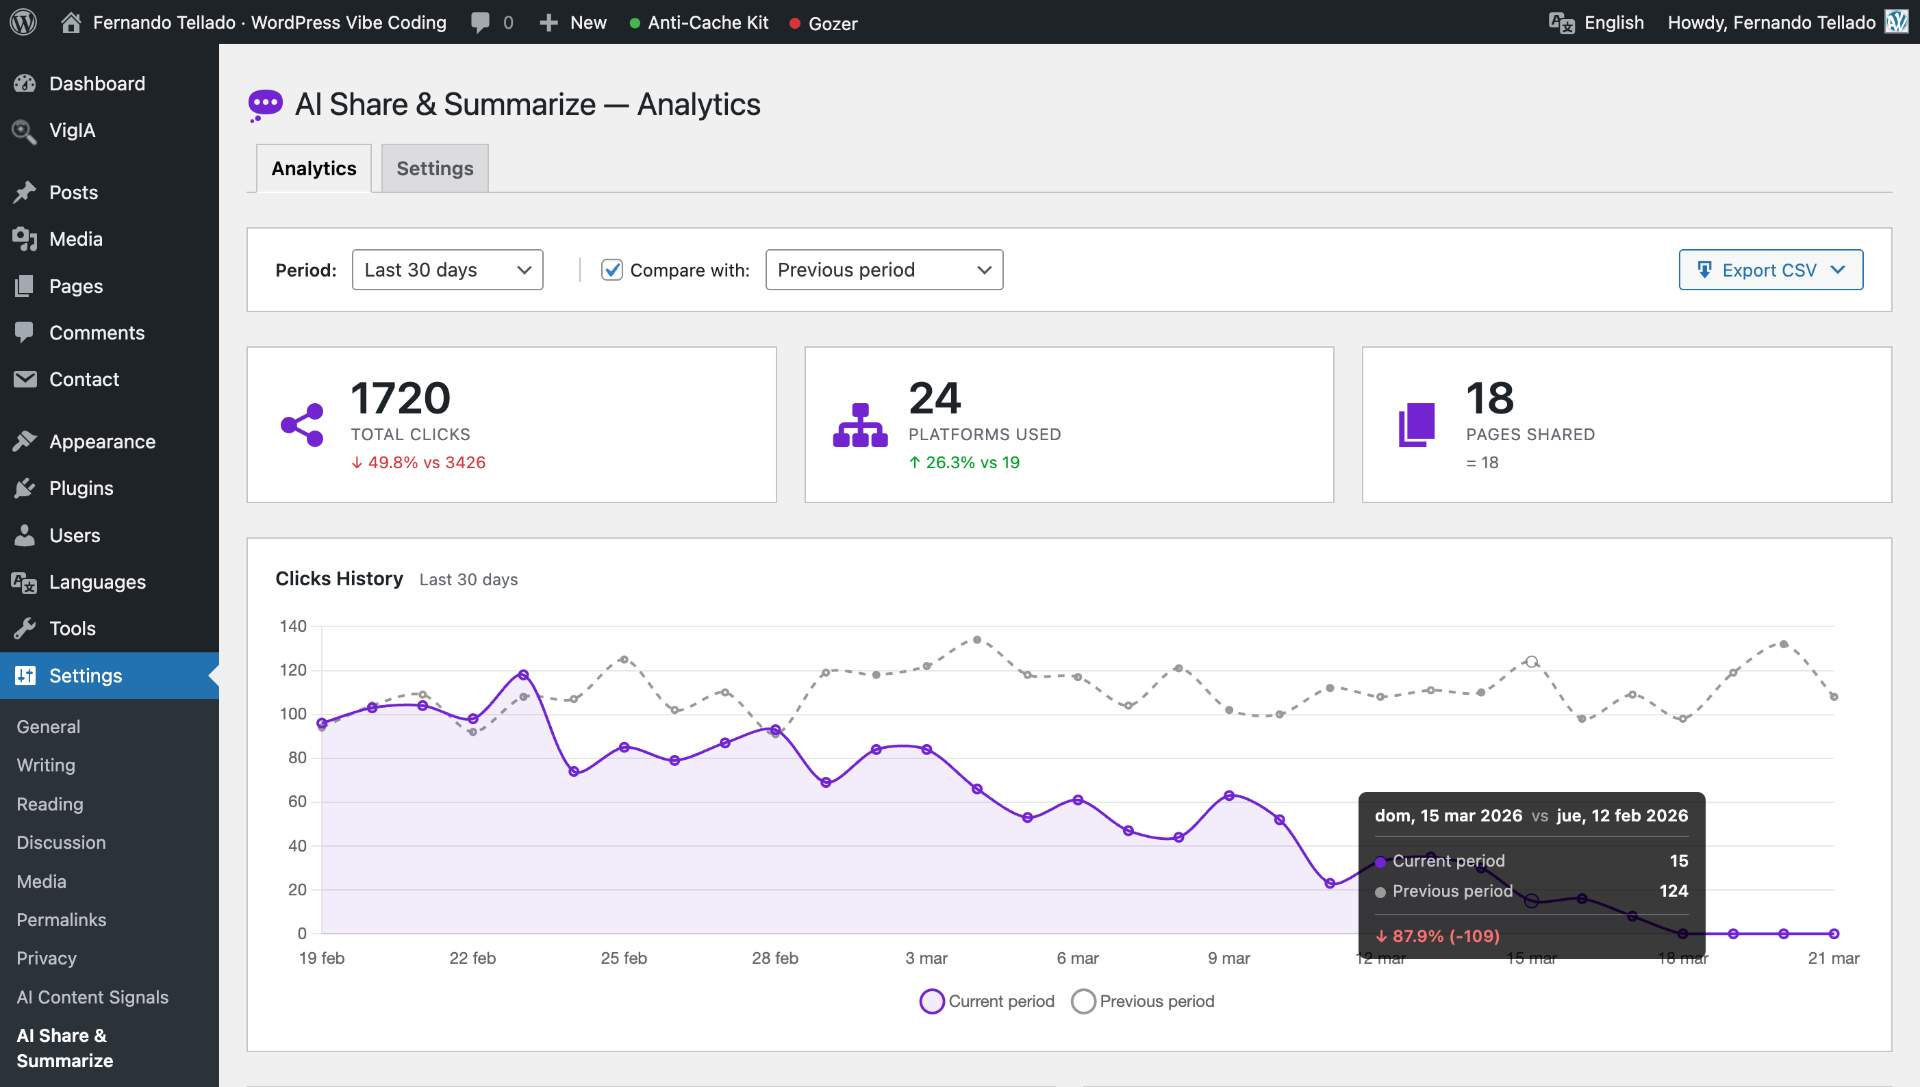Uncheck the Compare with checkbox
Screen dimensions: 1920x1087
(612, 270)
